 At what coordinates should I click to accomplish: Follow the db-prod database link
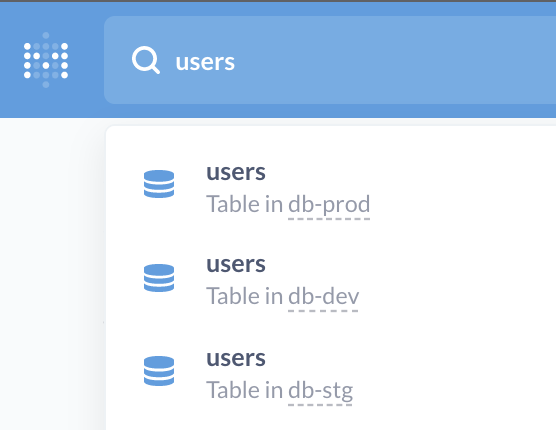329,205
